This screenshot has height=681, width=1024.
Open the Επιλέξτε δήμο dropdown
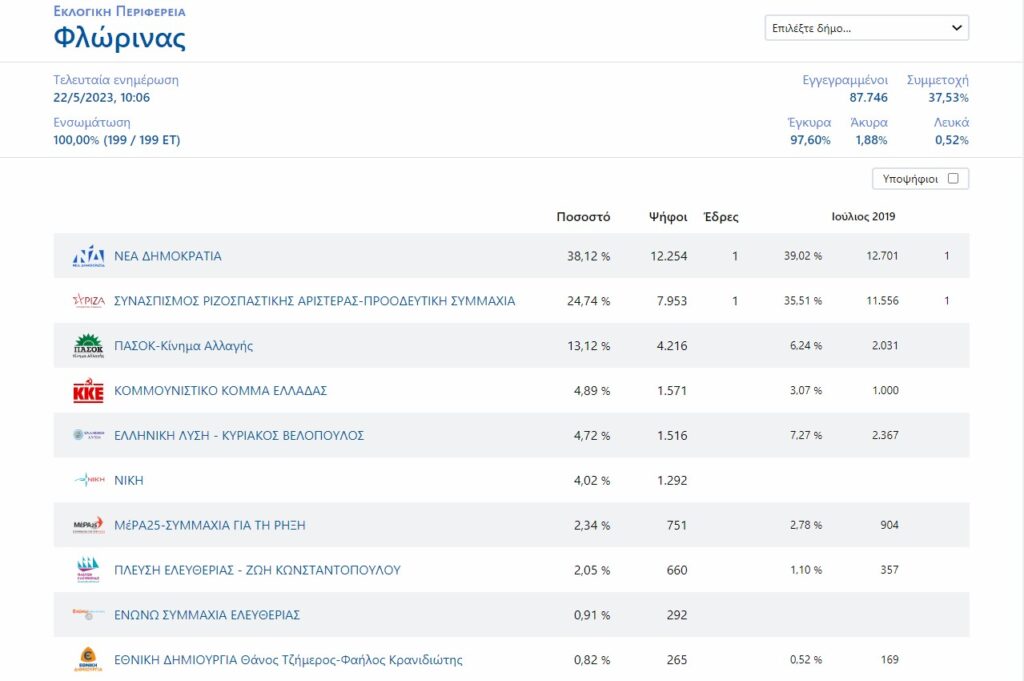point(866,28)
